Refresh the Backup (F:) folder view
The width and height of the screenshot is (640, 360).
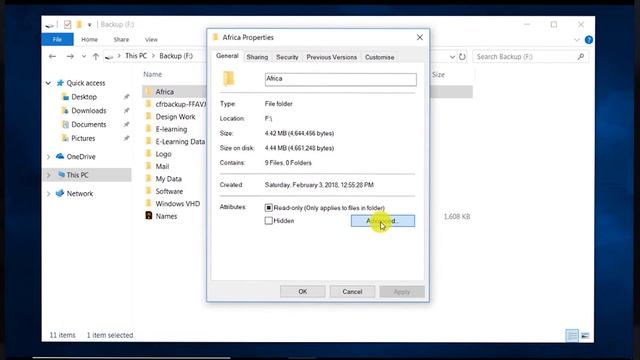462,57
